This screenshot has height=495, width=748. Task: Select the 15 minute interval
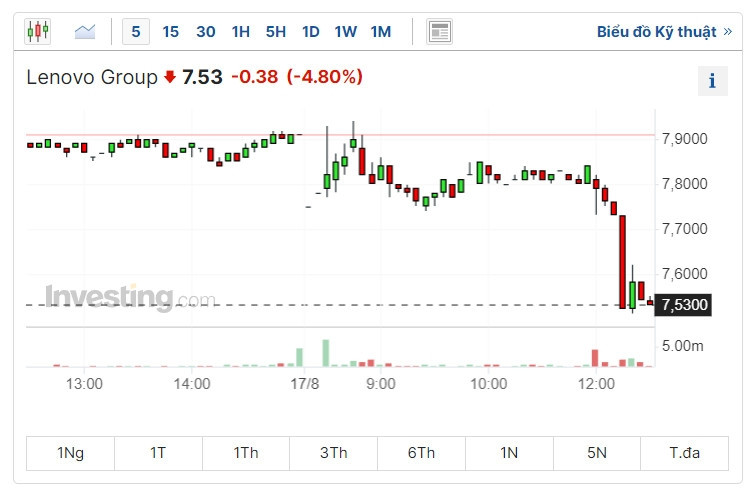click(x=170, y=32)
